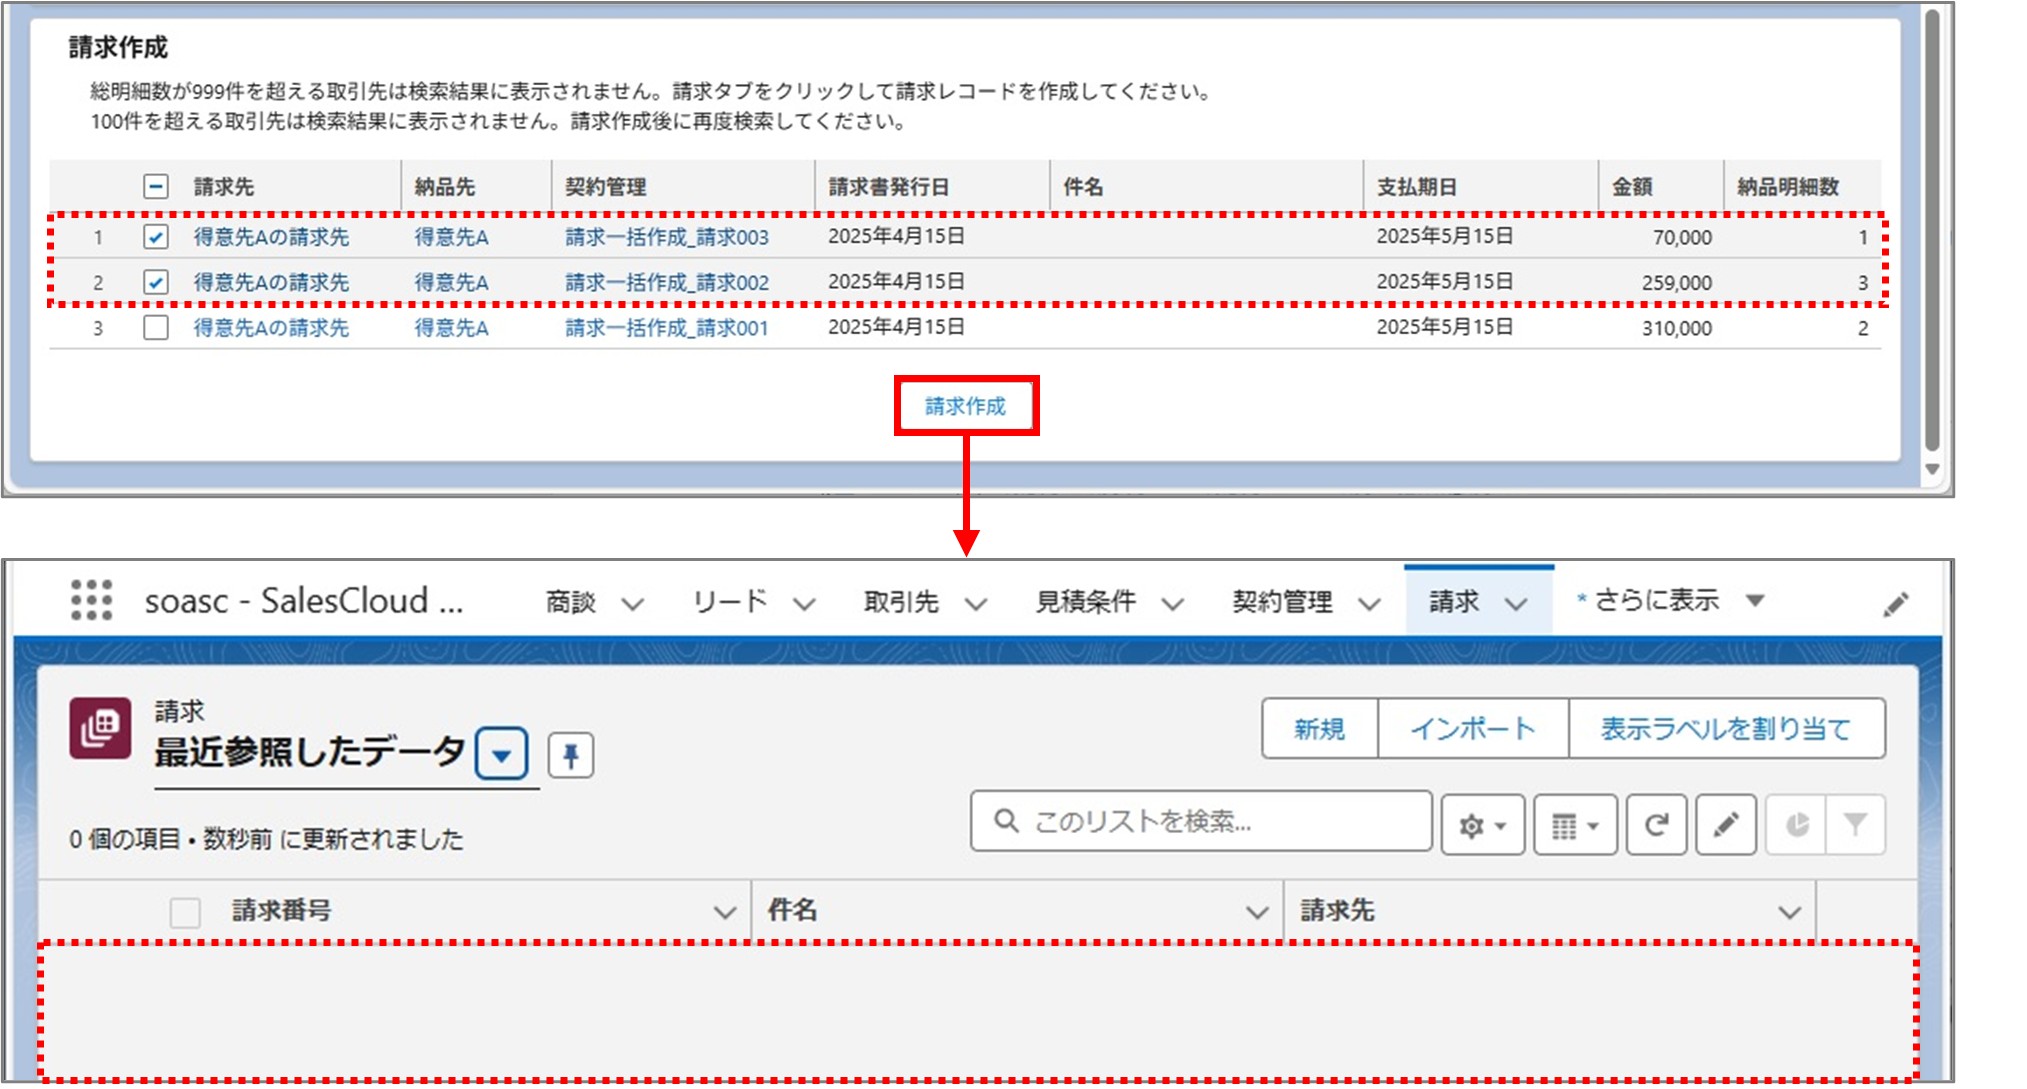Pin the 最近参照したデータ list view

point(573,755)
